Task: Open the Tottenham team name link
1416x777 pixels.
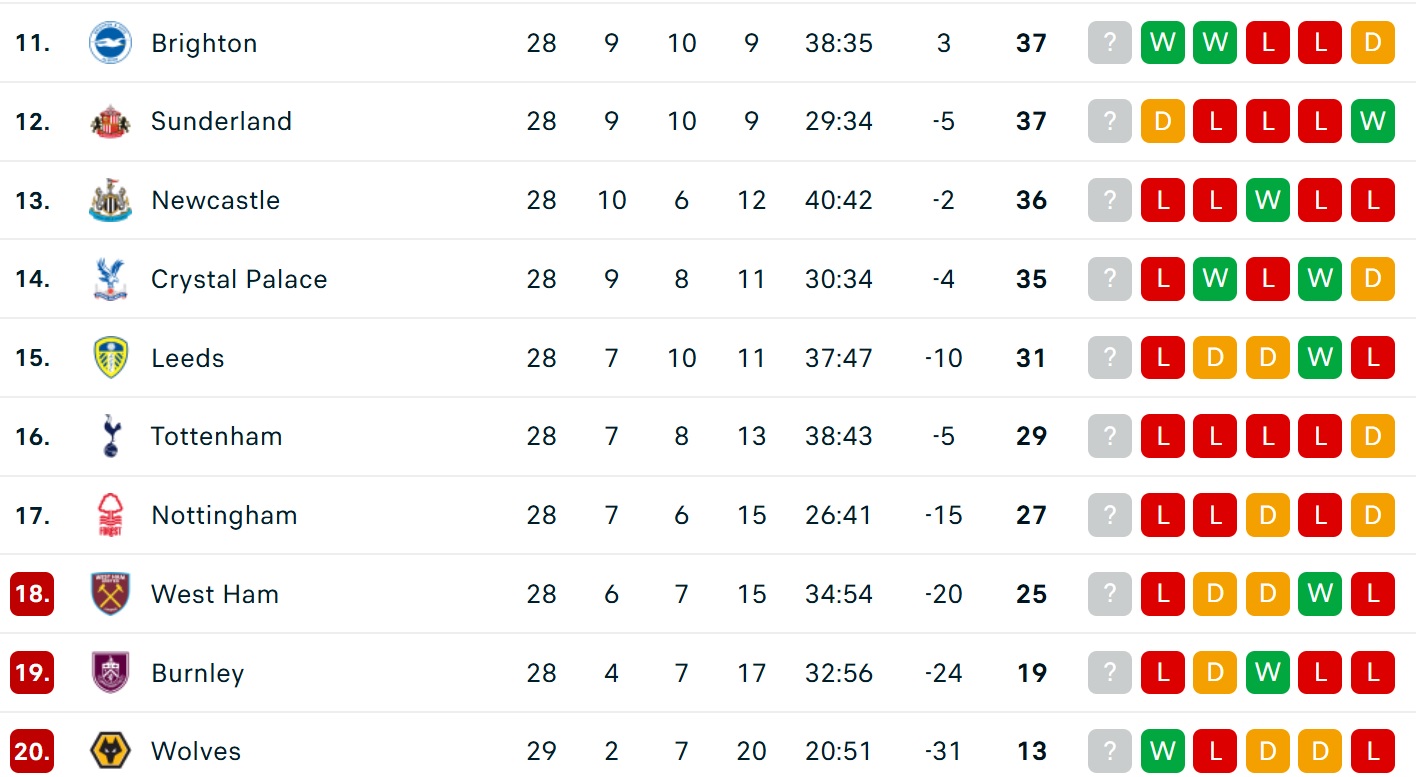Action: (216, 436)
